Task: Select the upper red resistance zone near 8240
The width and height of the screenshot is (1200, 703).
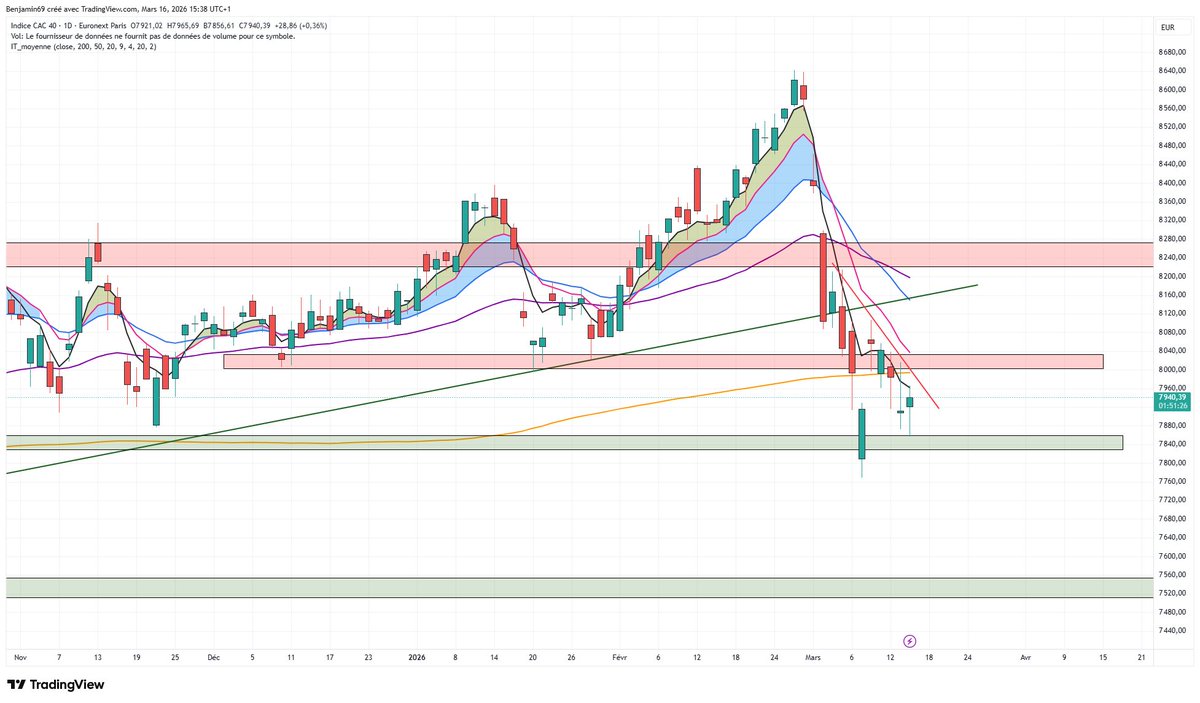Action: [580, 254]
